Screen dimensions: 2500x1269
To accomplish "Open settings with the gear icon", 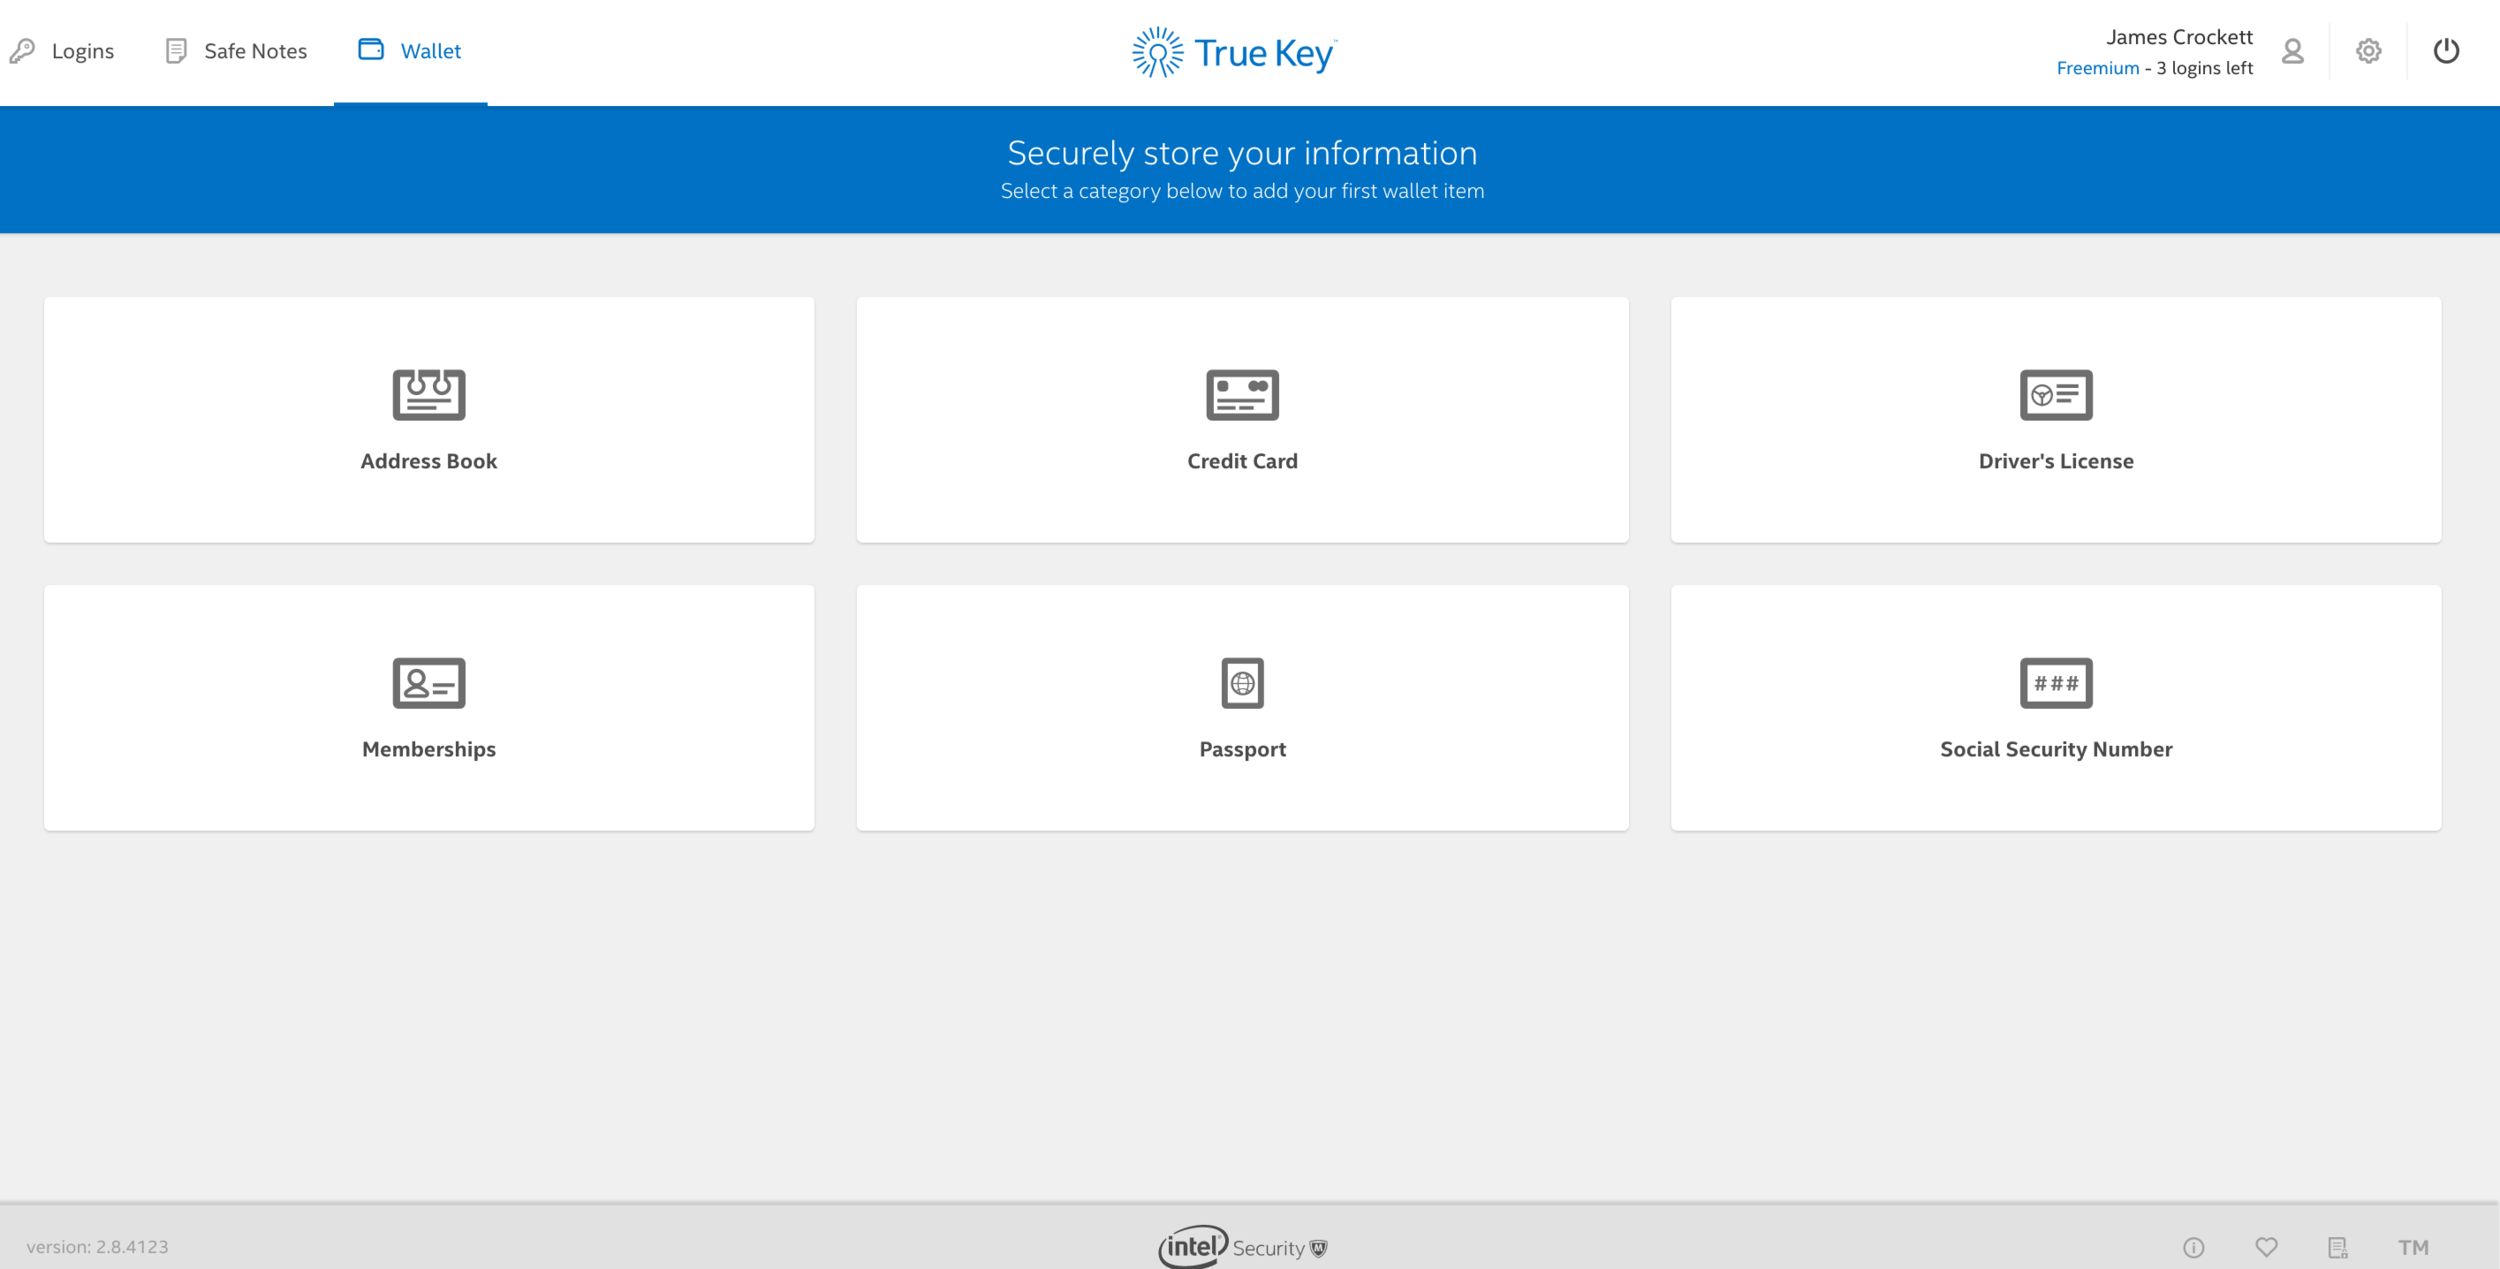I will [x=2368, y=51].
